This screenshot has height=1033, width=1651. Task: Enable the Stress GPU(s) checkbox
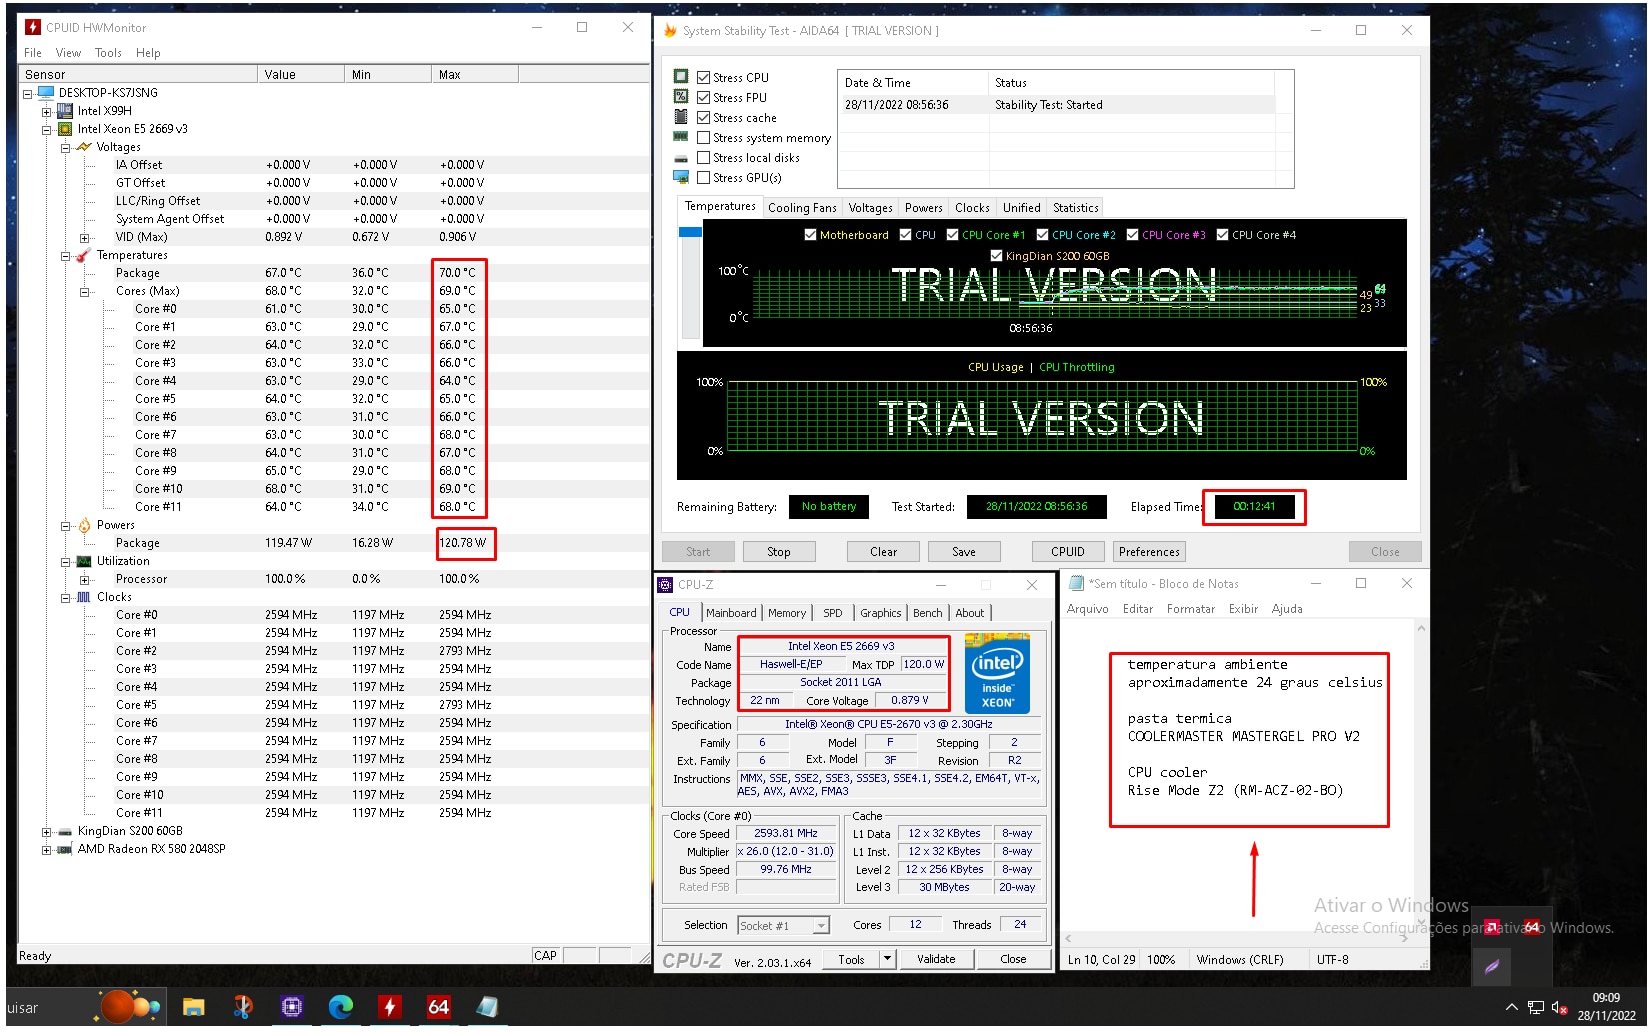[703, 177]
